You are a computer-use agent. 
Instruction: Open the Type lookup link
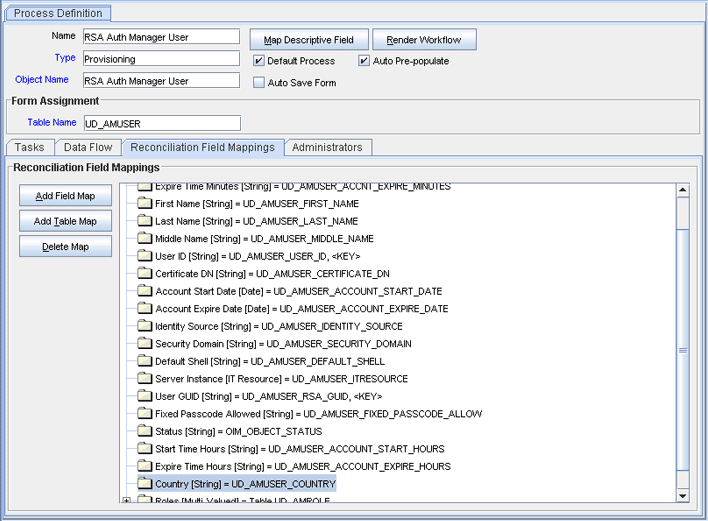pyautogui.click(x=65, y=58)
